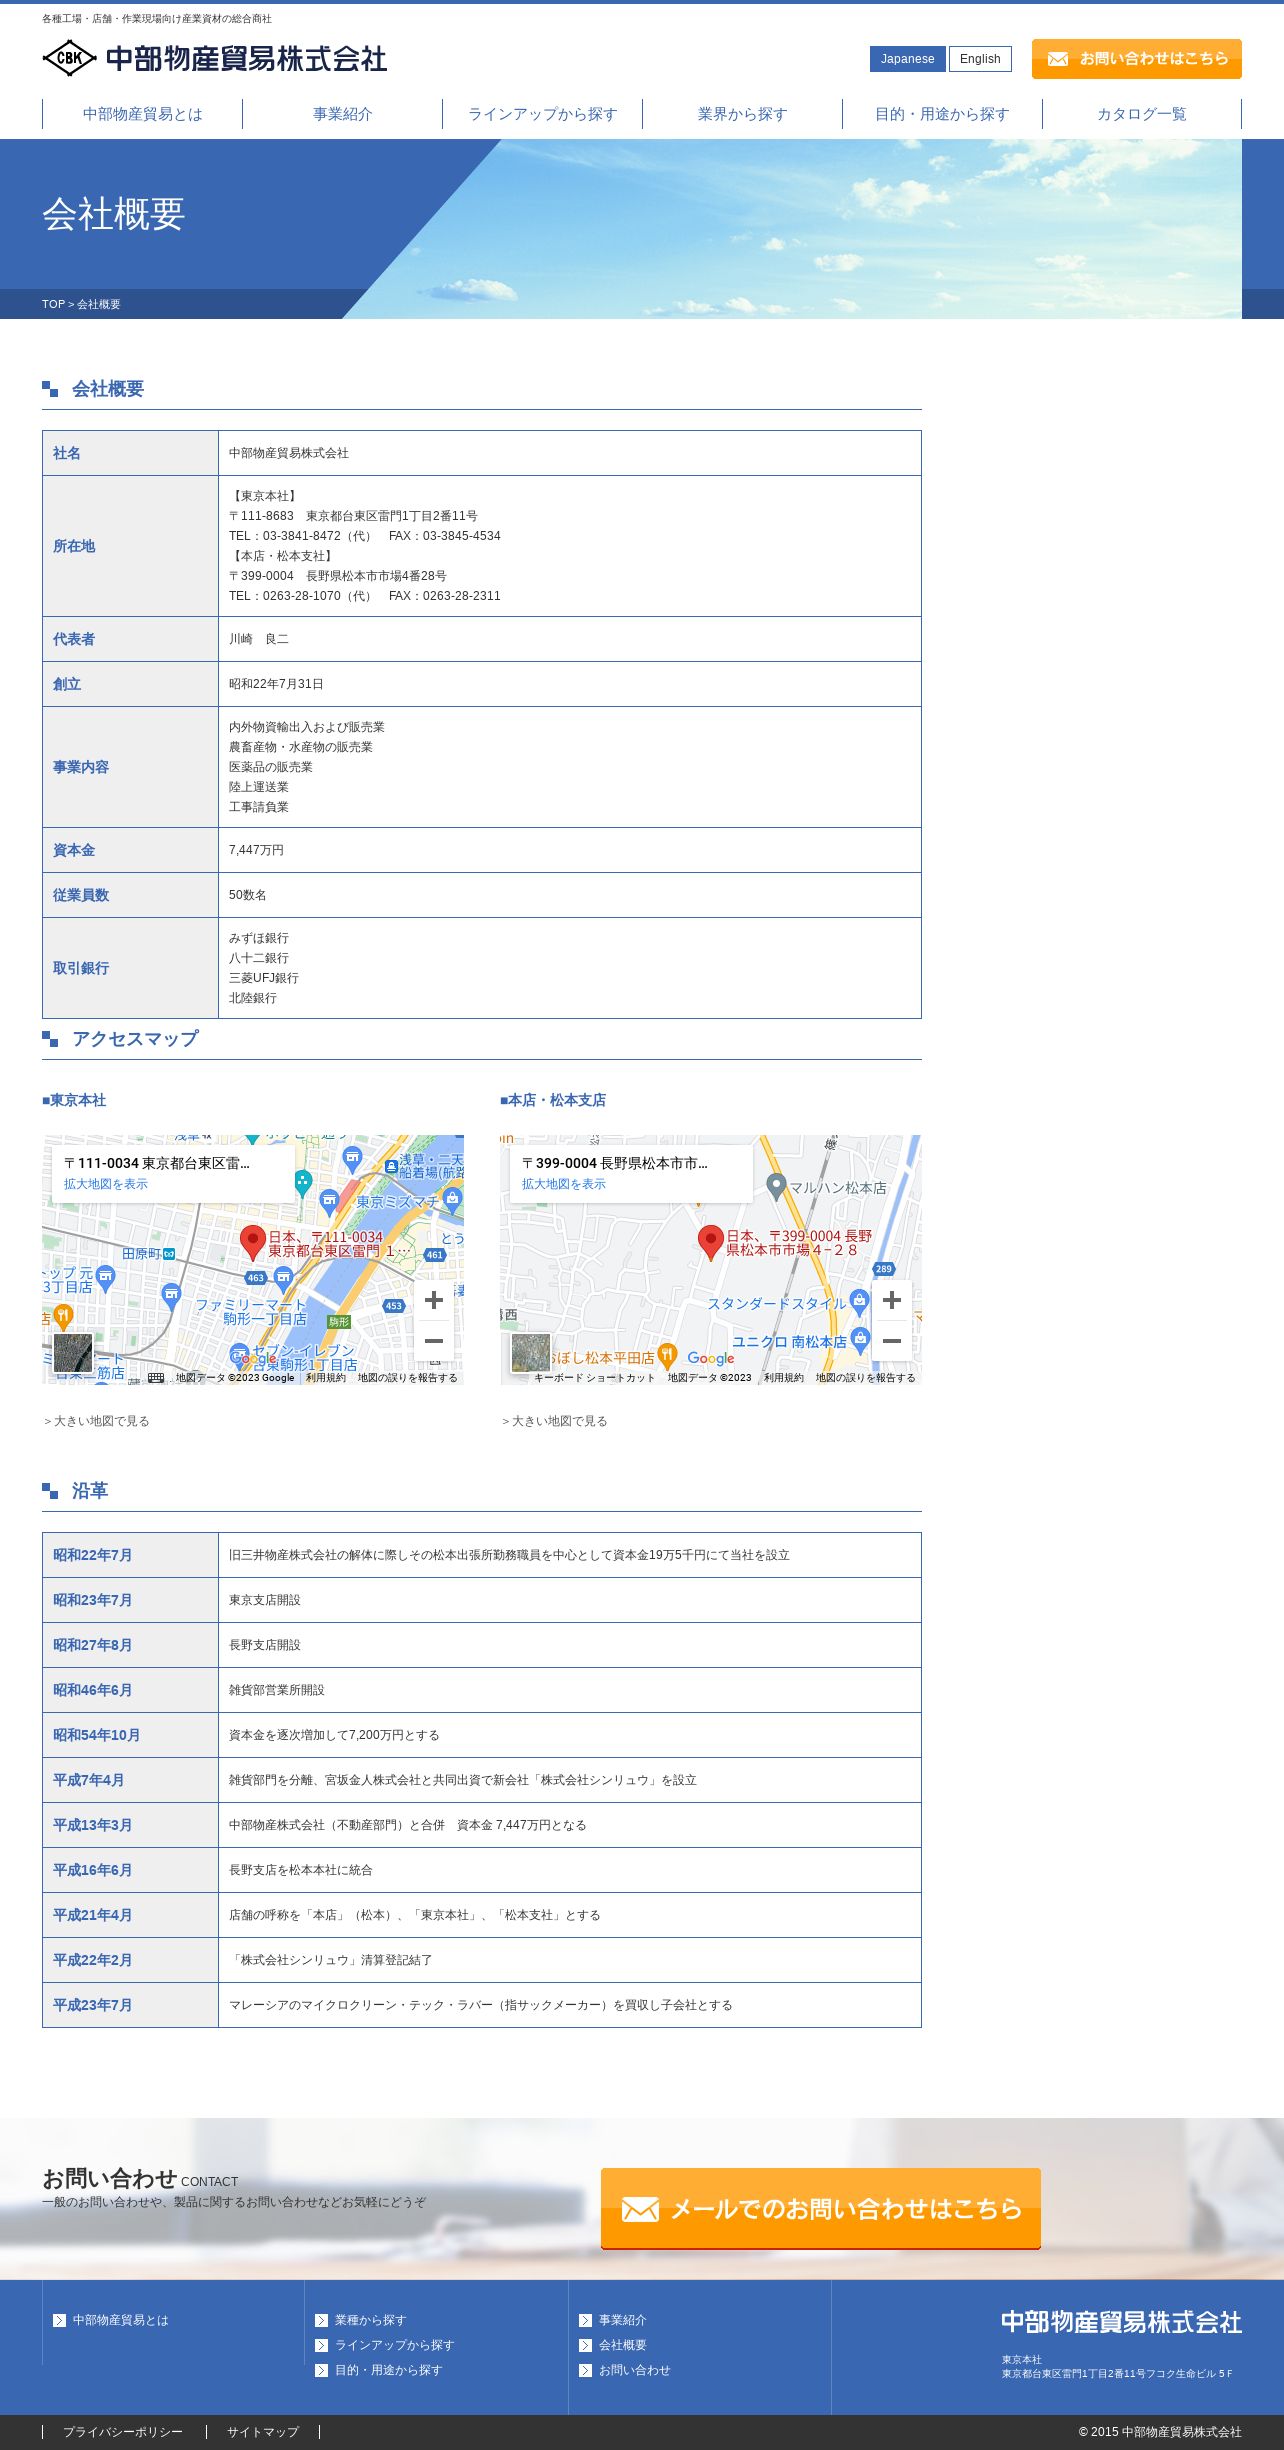Image resolution: width=1284 pixels, height=2450 pixels.
Task: Click ユニクロ 南松本店 shop marker
Action: pos(860,1341)
